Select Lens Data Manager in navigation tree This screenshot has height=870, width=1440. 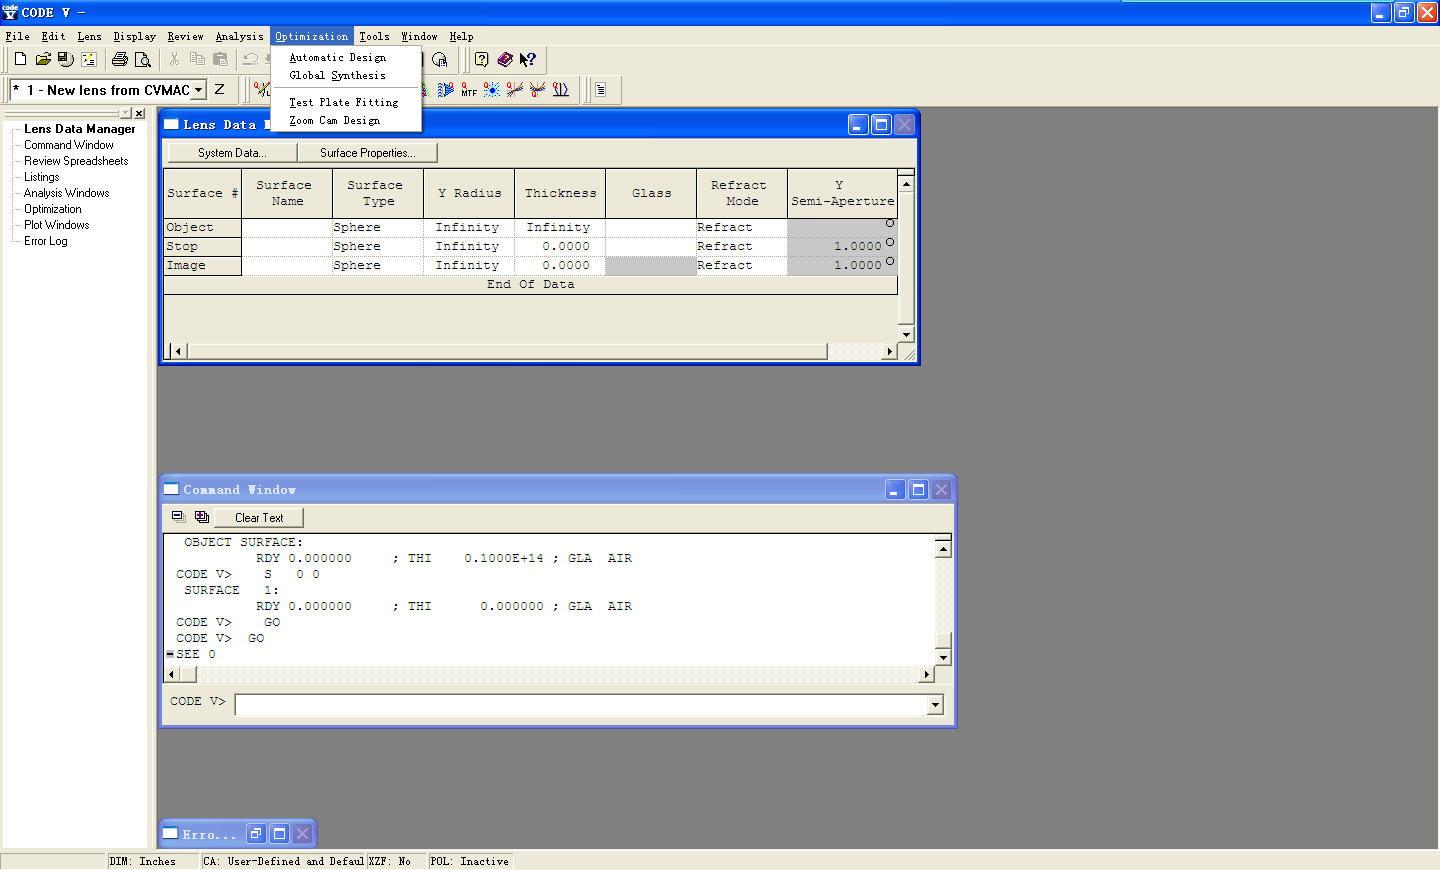[79, 129]
